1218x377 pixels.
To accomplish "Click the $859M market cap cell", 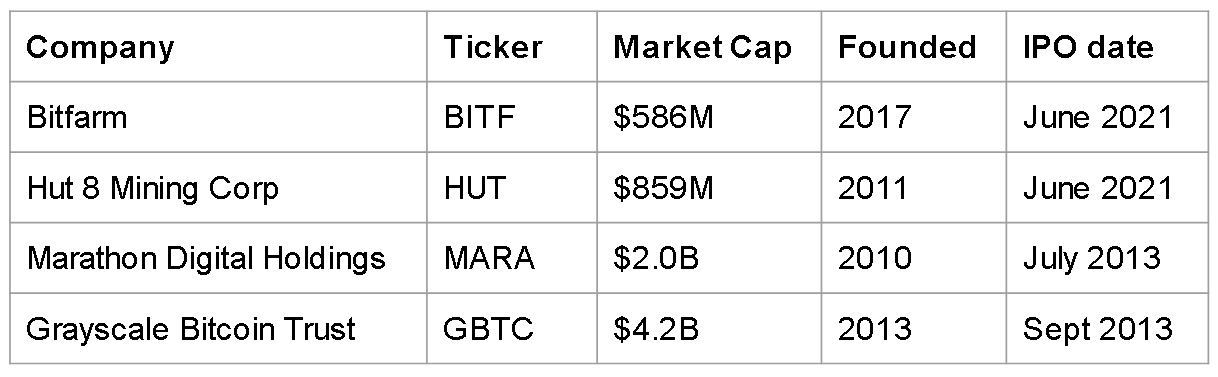I will point(710,187).
